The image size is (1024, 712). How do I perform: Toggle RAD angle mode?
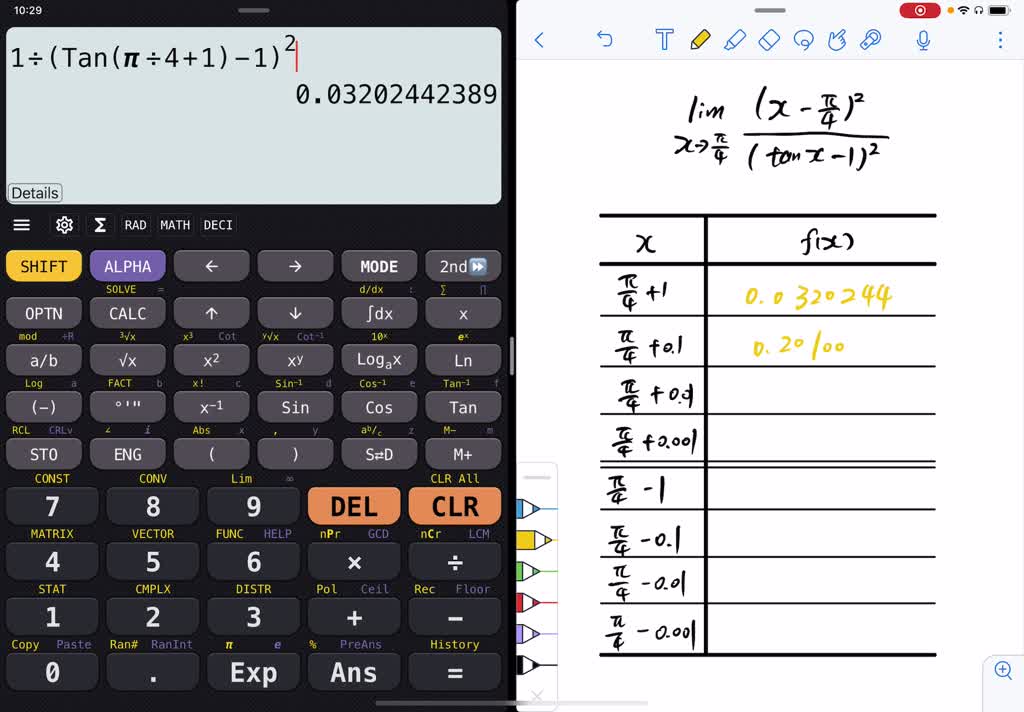coord(135,225)
